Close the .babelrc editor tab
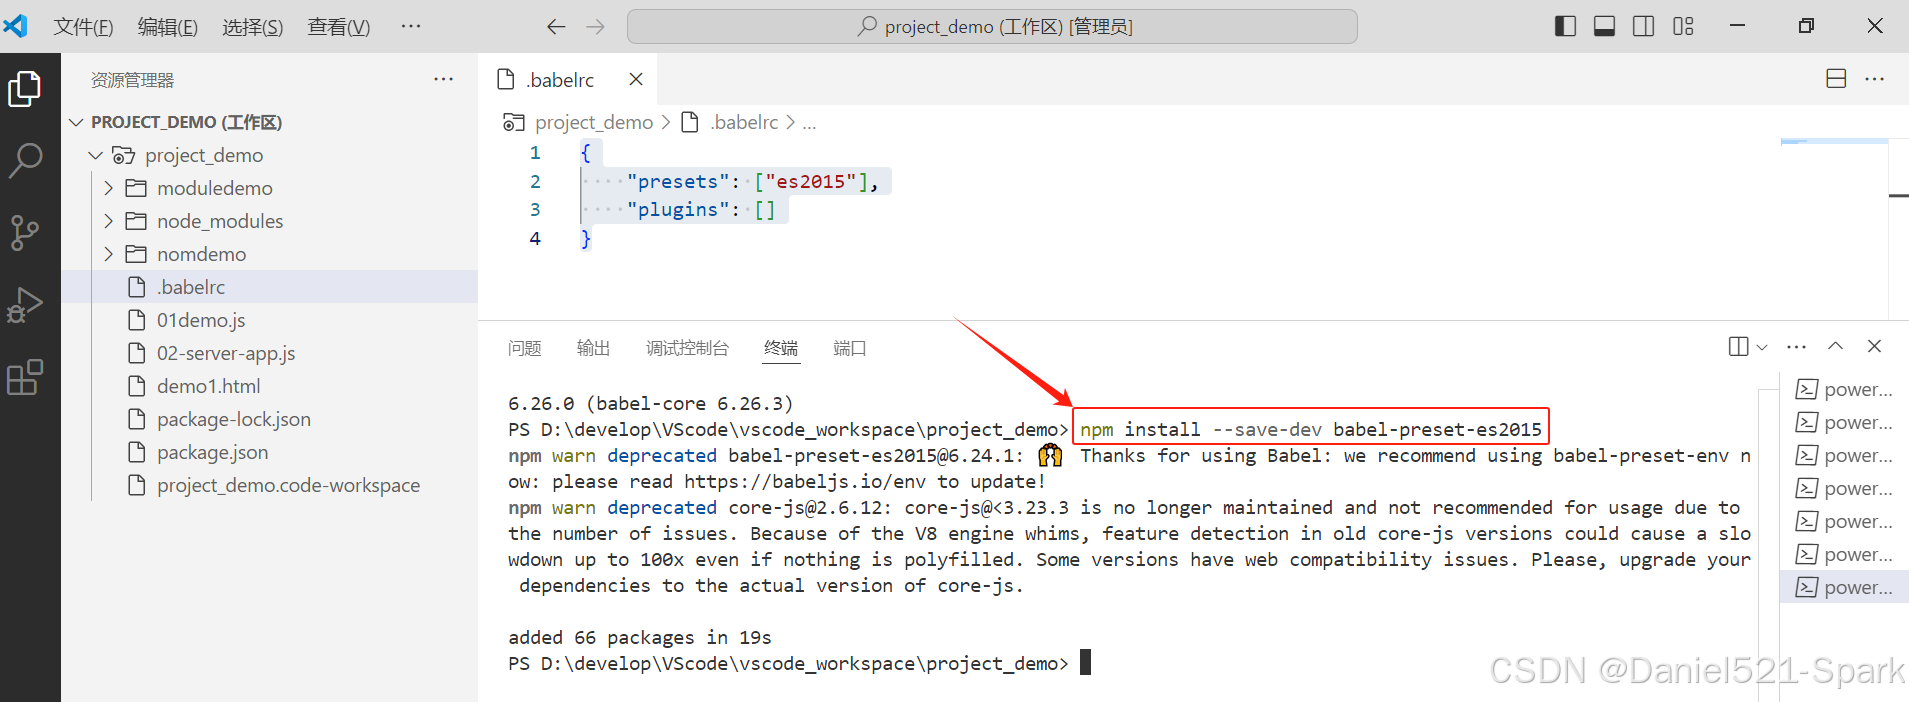The image size is (1909, 702). pyautogui.click(x=636, y=79)
